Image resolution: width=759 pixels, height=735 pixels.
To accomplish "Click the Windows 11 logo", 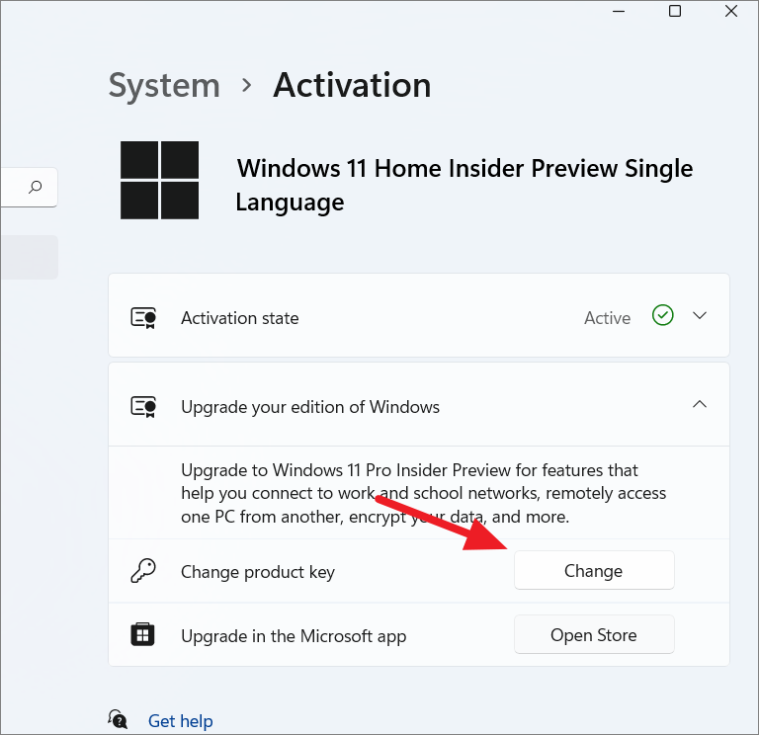I will [x=159, y=180].
